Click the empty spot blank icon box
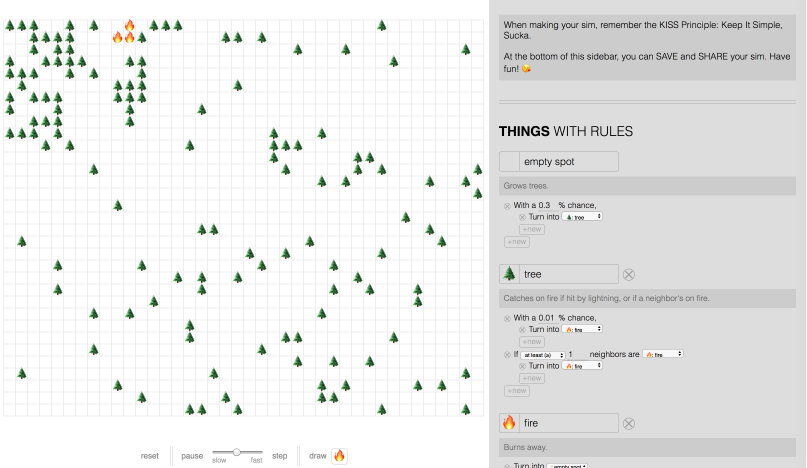Image resolution: width=807 pixels, height=468 pixels. click(x=509, y=162)
